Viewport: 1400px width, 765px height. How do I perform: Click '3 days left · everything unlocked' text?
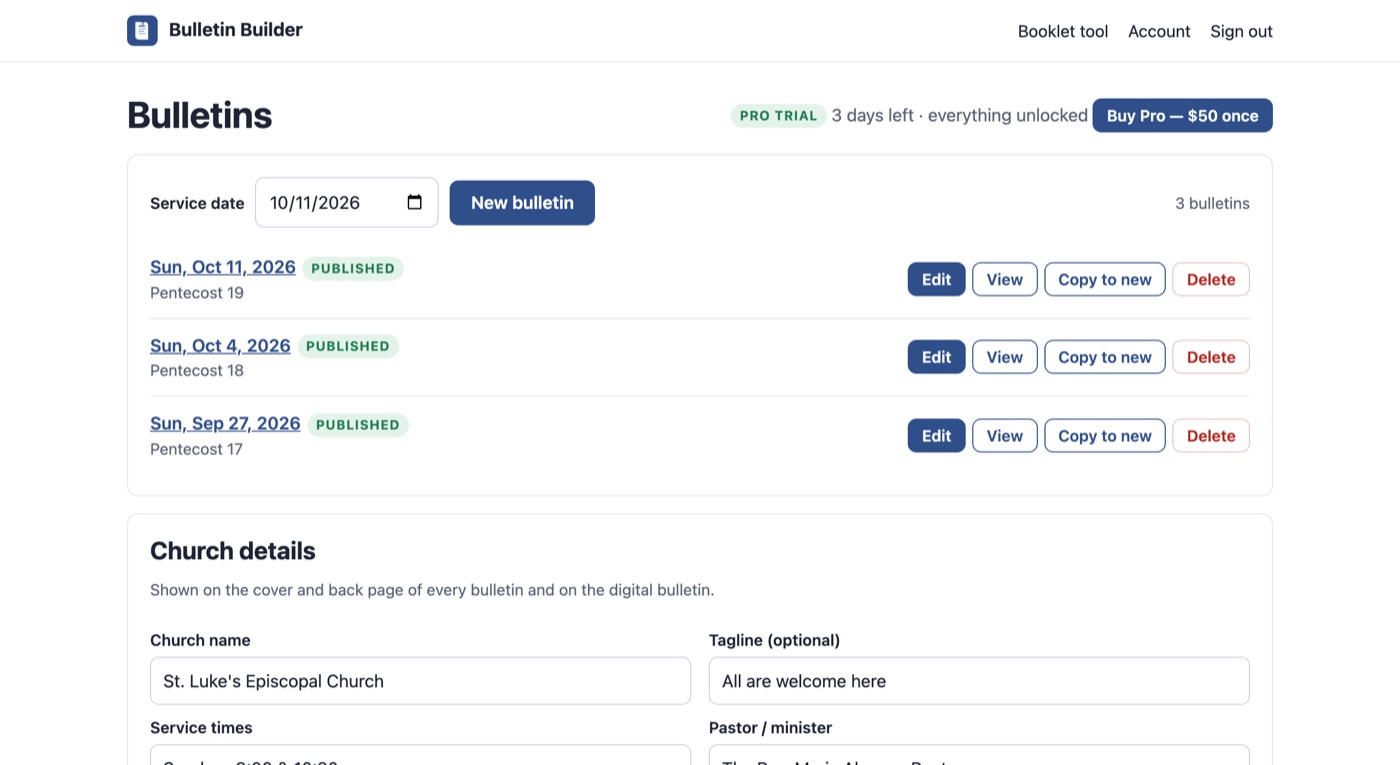point(960,116)
